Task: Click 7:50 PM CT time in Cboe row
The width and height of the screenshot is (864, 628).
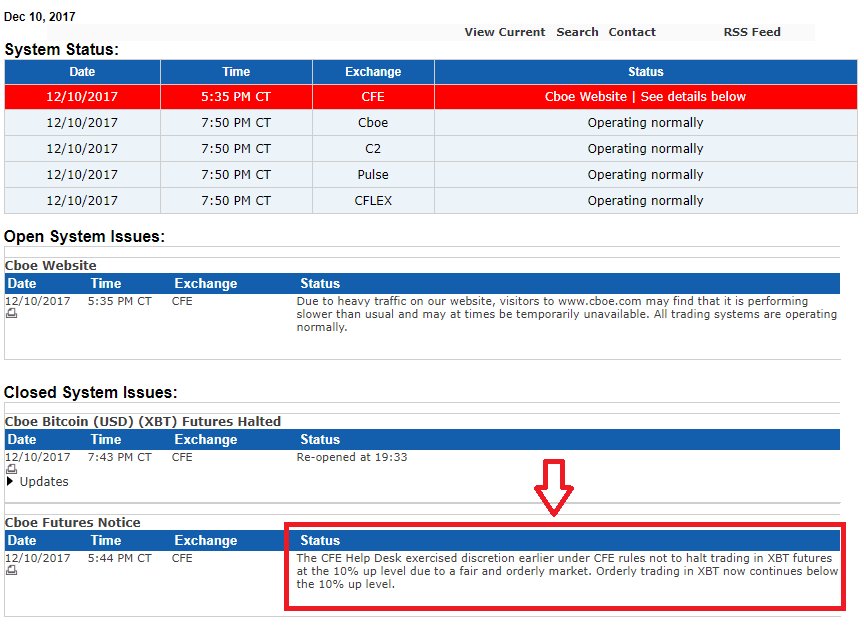Action: (x=236, y=122)
